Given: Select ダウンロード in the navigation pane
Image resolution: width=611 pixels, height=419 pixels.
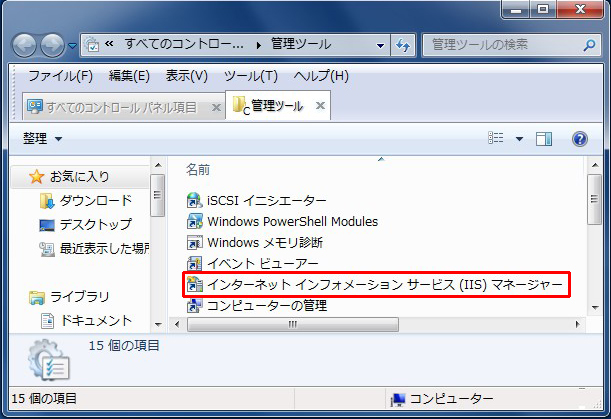Looking at the screenshot, I should tap(95, 200).
